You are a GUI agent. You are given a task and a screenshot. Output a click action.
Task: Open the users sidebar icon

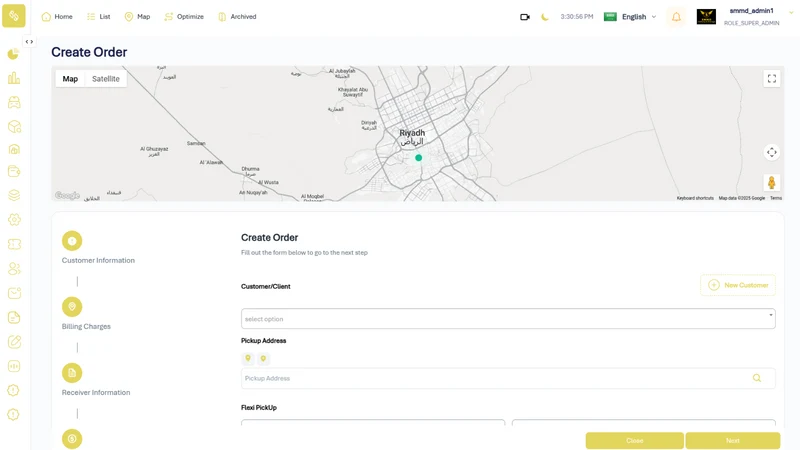click(14, 268)
